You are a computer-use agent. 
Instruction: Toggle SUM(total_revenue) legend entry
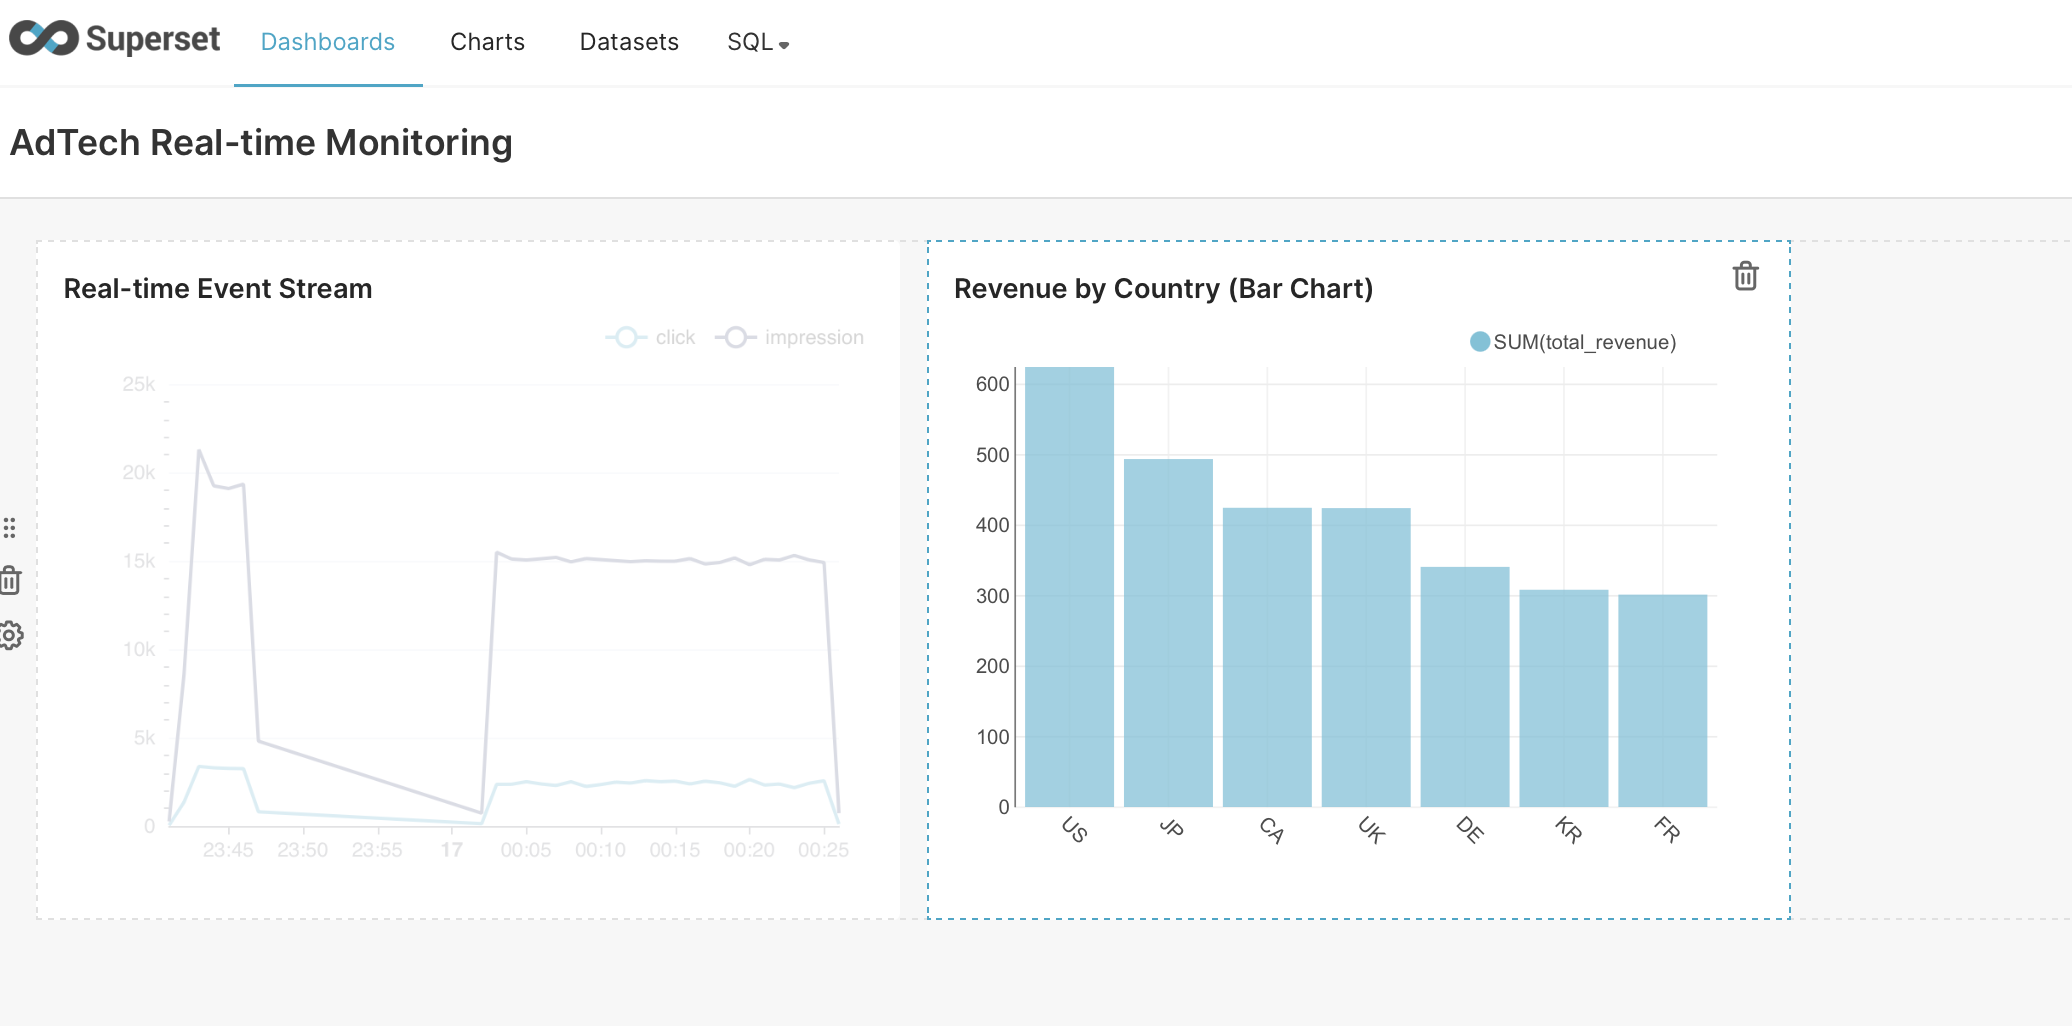(1572, 342)
